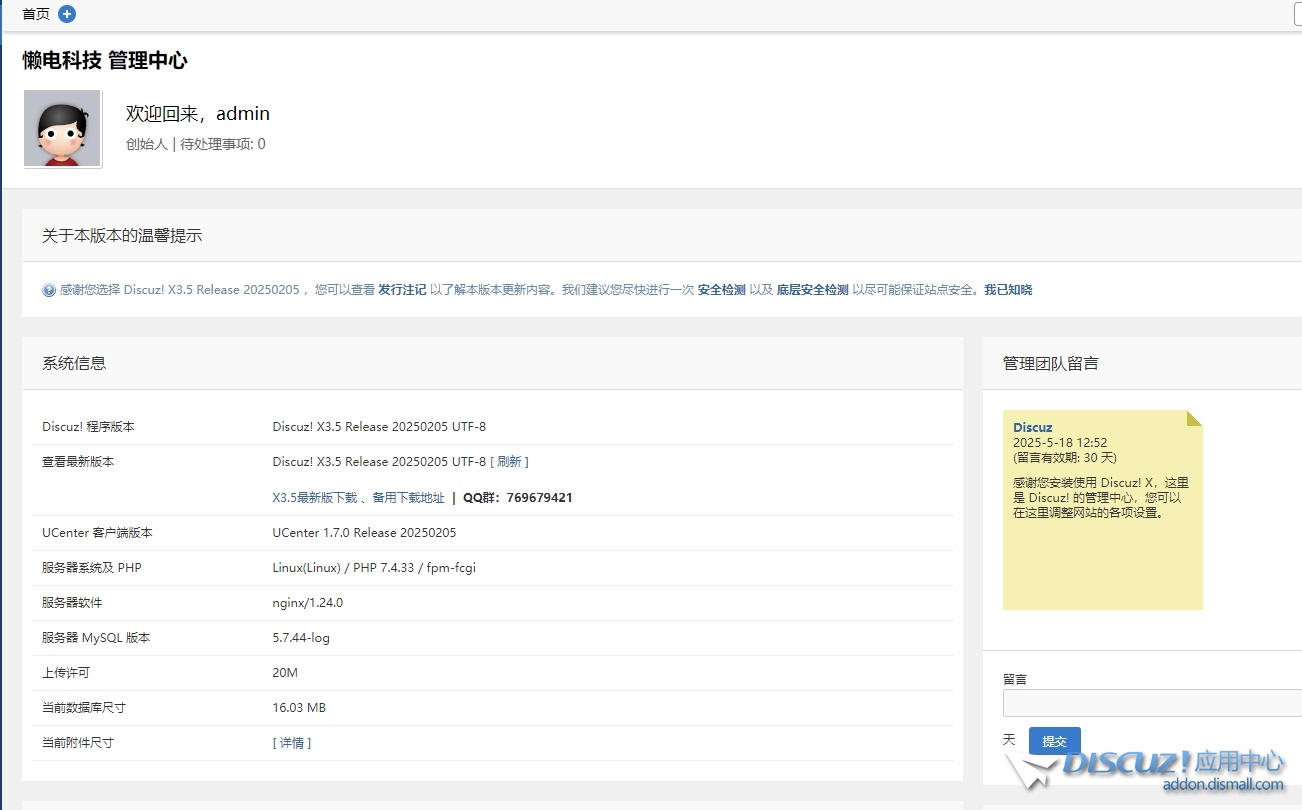Click the admin avatar picture
Viewport: 1302px width, 810px height.
62,128
